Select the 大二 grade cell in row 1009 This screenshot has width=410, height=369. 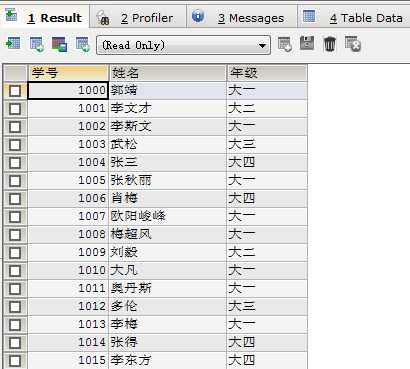coord(267,253)
